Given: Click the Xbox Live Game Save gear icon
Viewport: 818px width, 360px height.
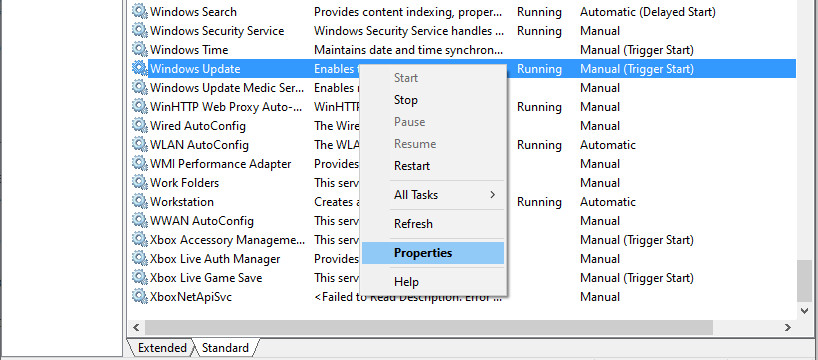Looking at the screenshot, I should pos(139,278).
